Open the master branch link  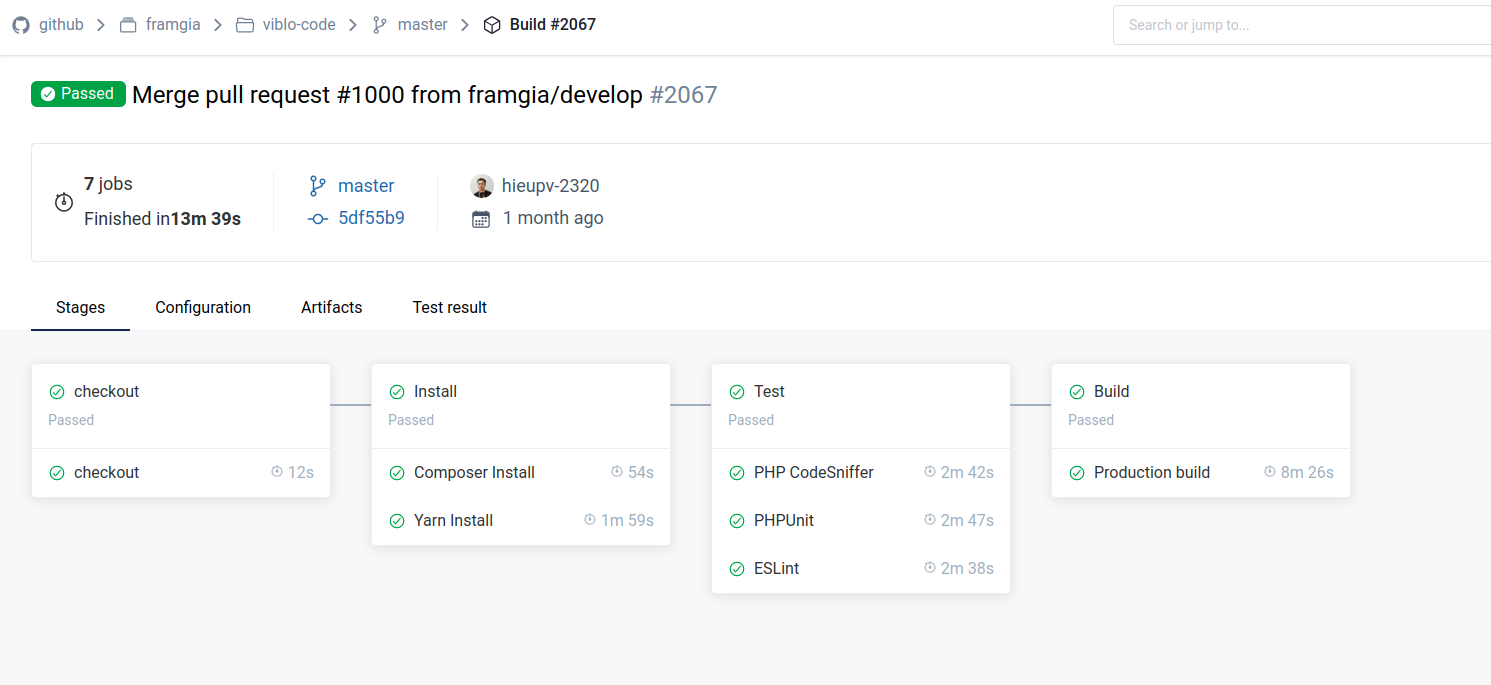click(x=366, y=186)
